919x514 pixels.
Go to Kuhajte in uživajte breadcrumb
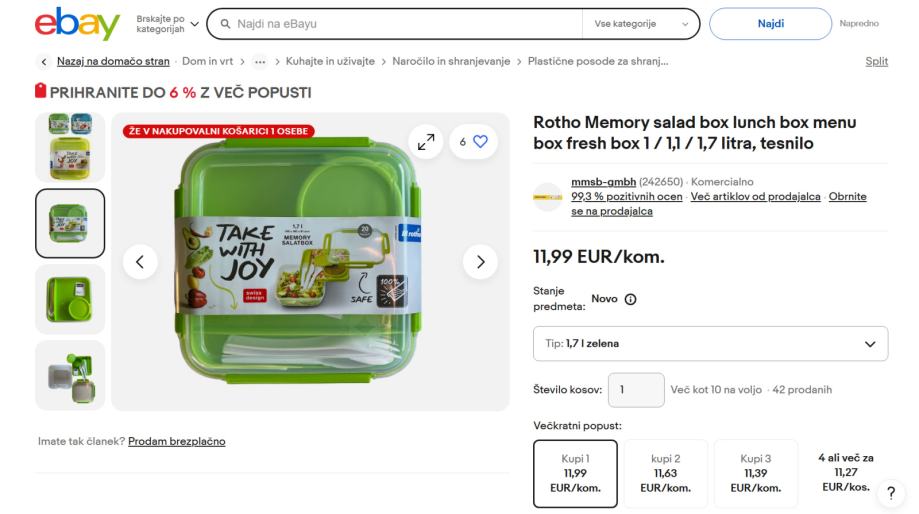(330, 62)
